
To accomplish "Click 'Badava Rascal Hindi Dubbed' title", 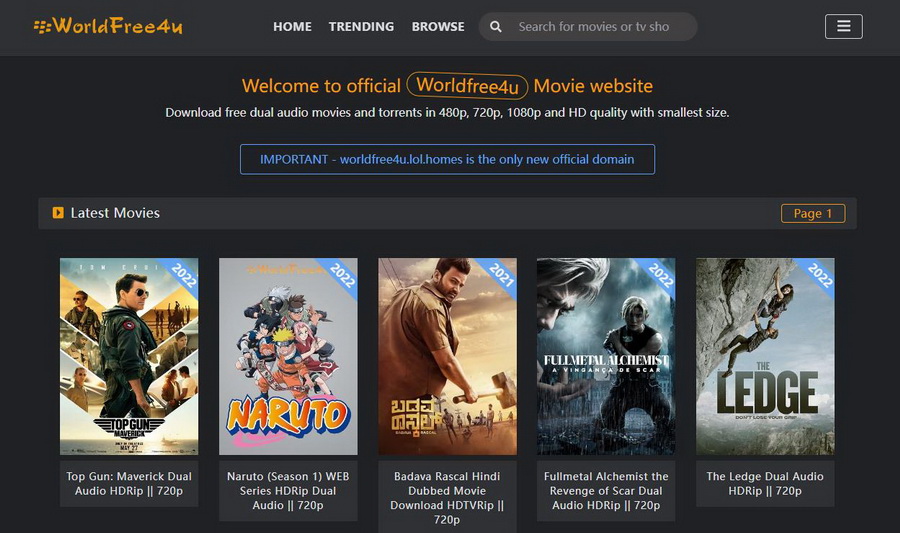I will click(x=447, y=497).
